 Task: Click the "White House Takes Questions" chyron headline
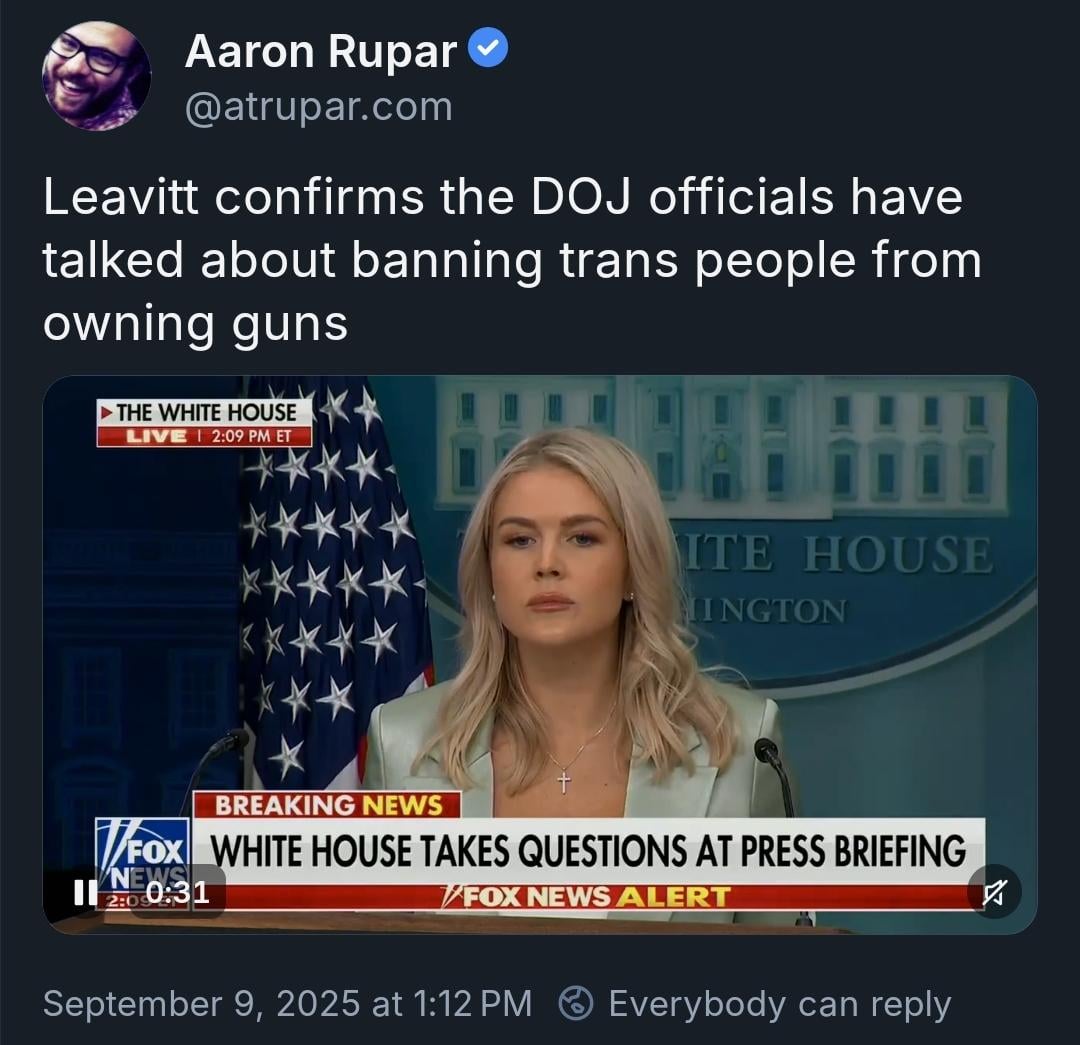[x=588, y=851]
